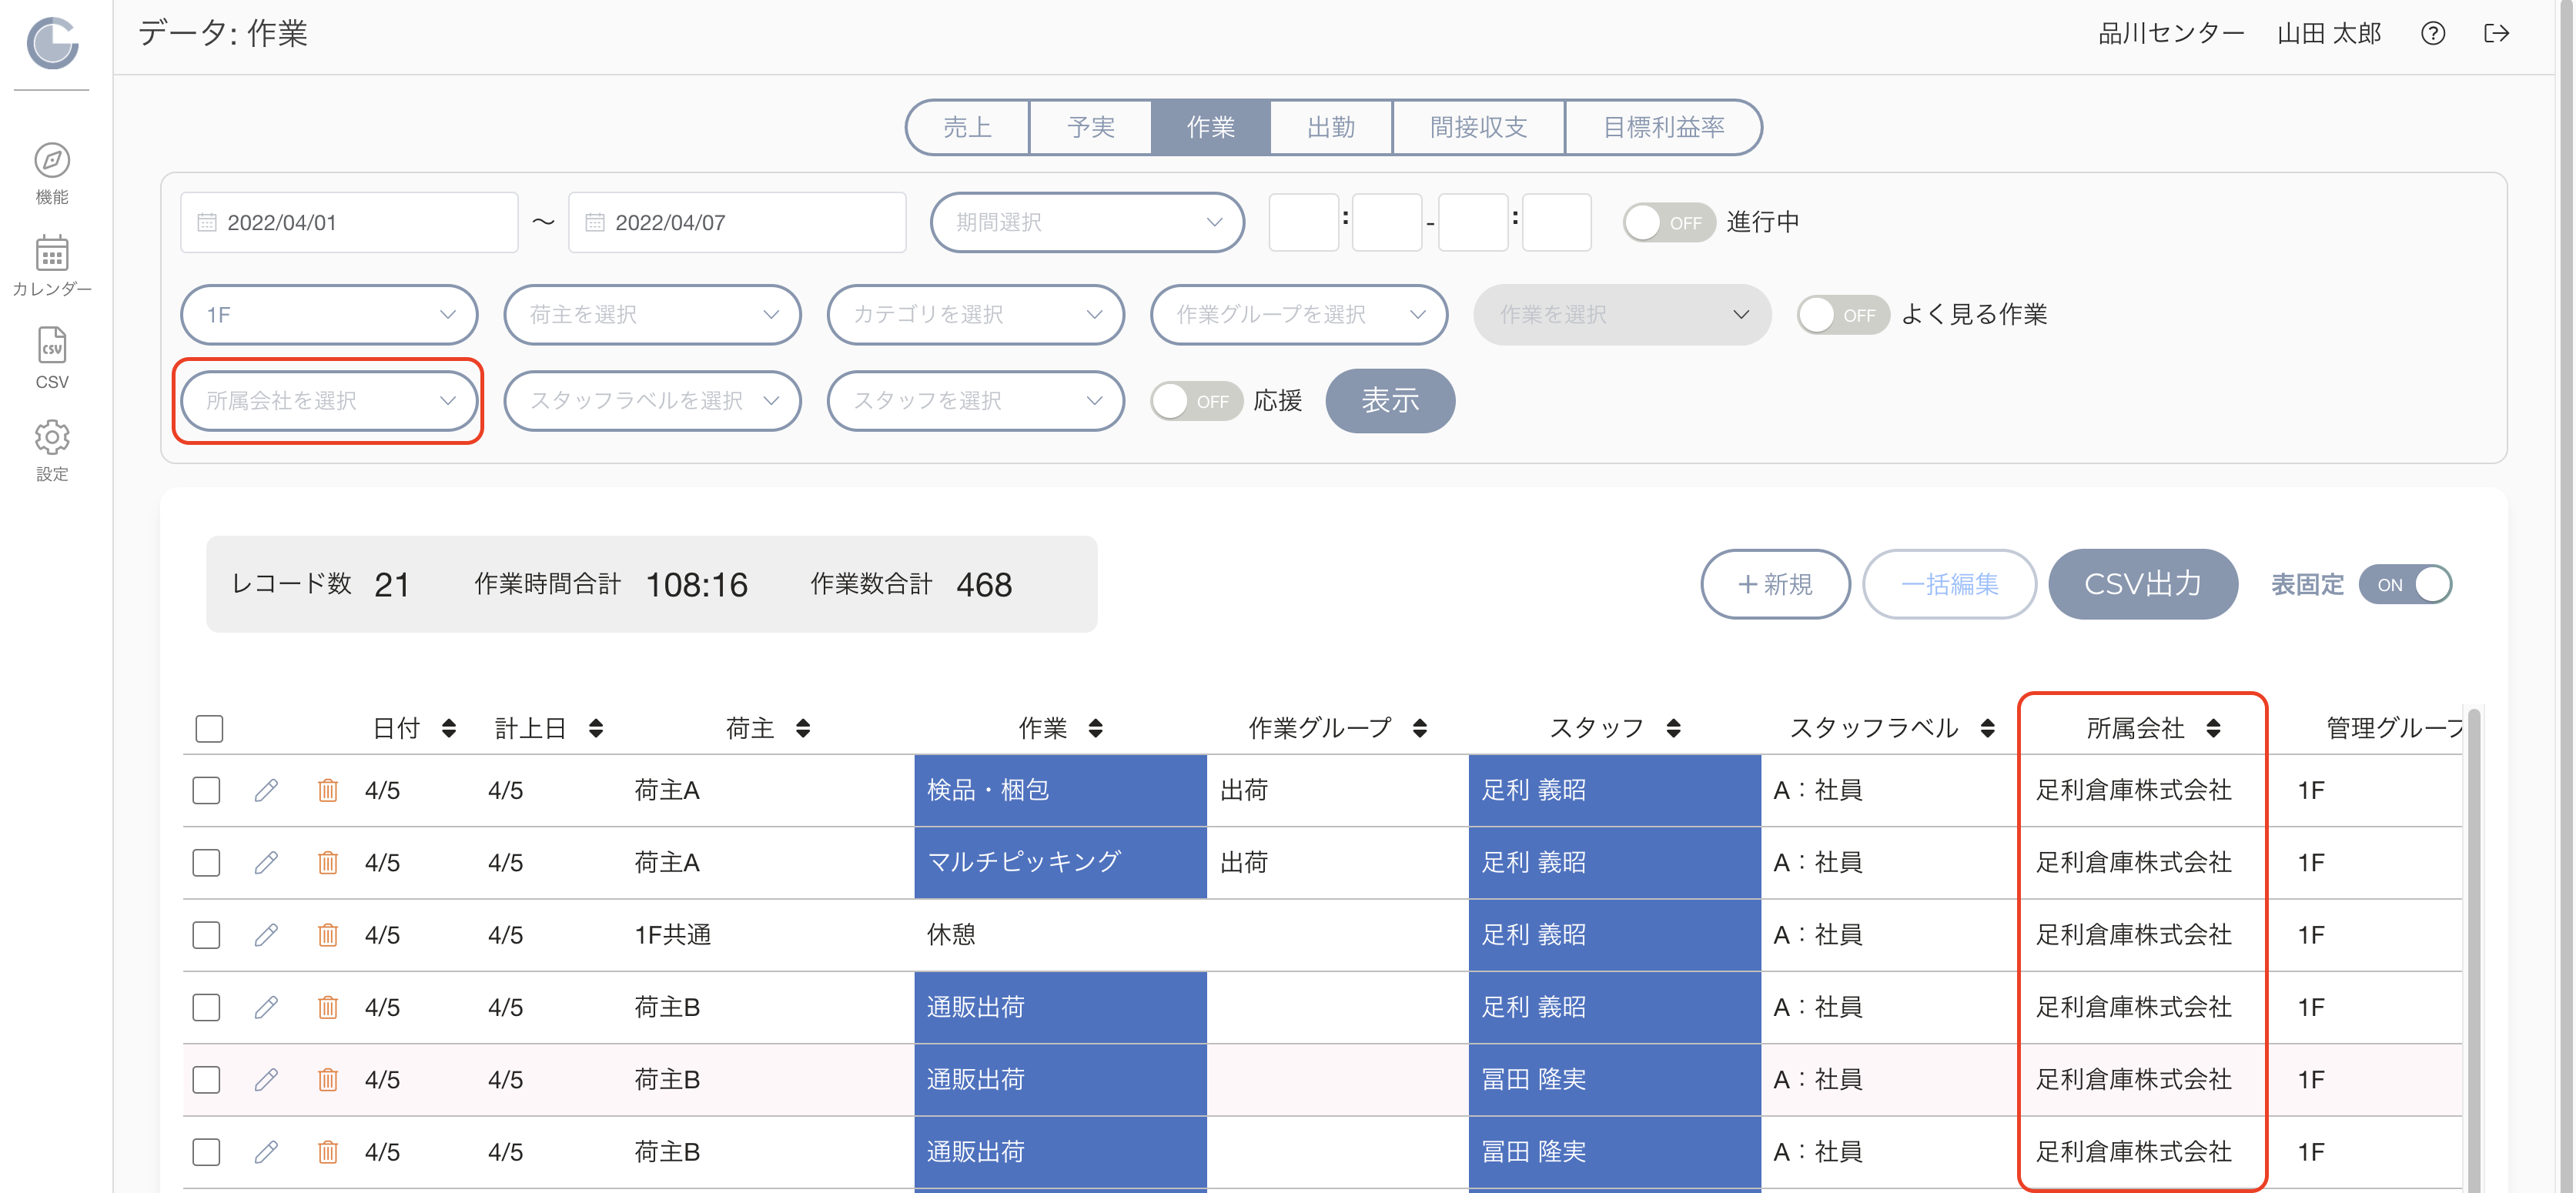The image size is (2576, 1193).
Task: Click the trash delete icon for マルチピッキング row
Action: pyautogui.click(x=327, y=862)
